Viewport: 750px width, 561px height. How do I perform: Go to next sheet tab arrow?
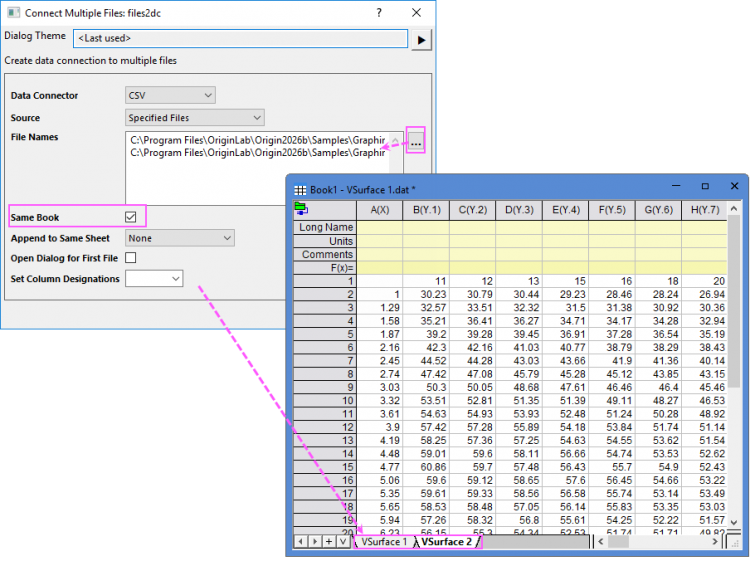(315, 541)
